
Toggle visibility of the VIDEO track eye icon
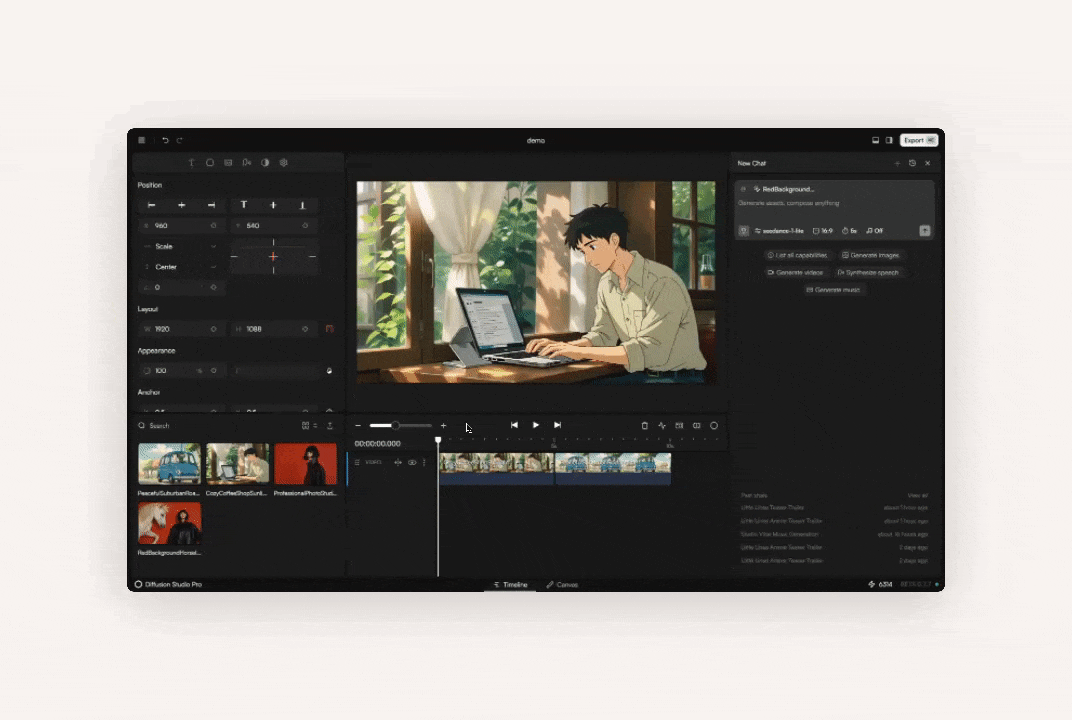coord(411,462)
